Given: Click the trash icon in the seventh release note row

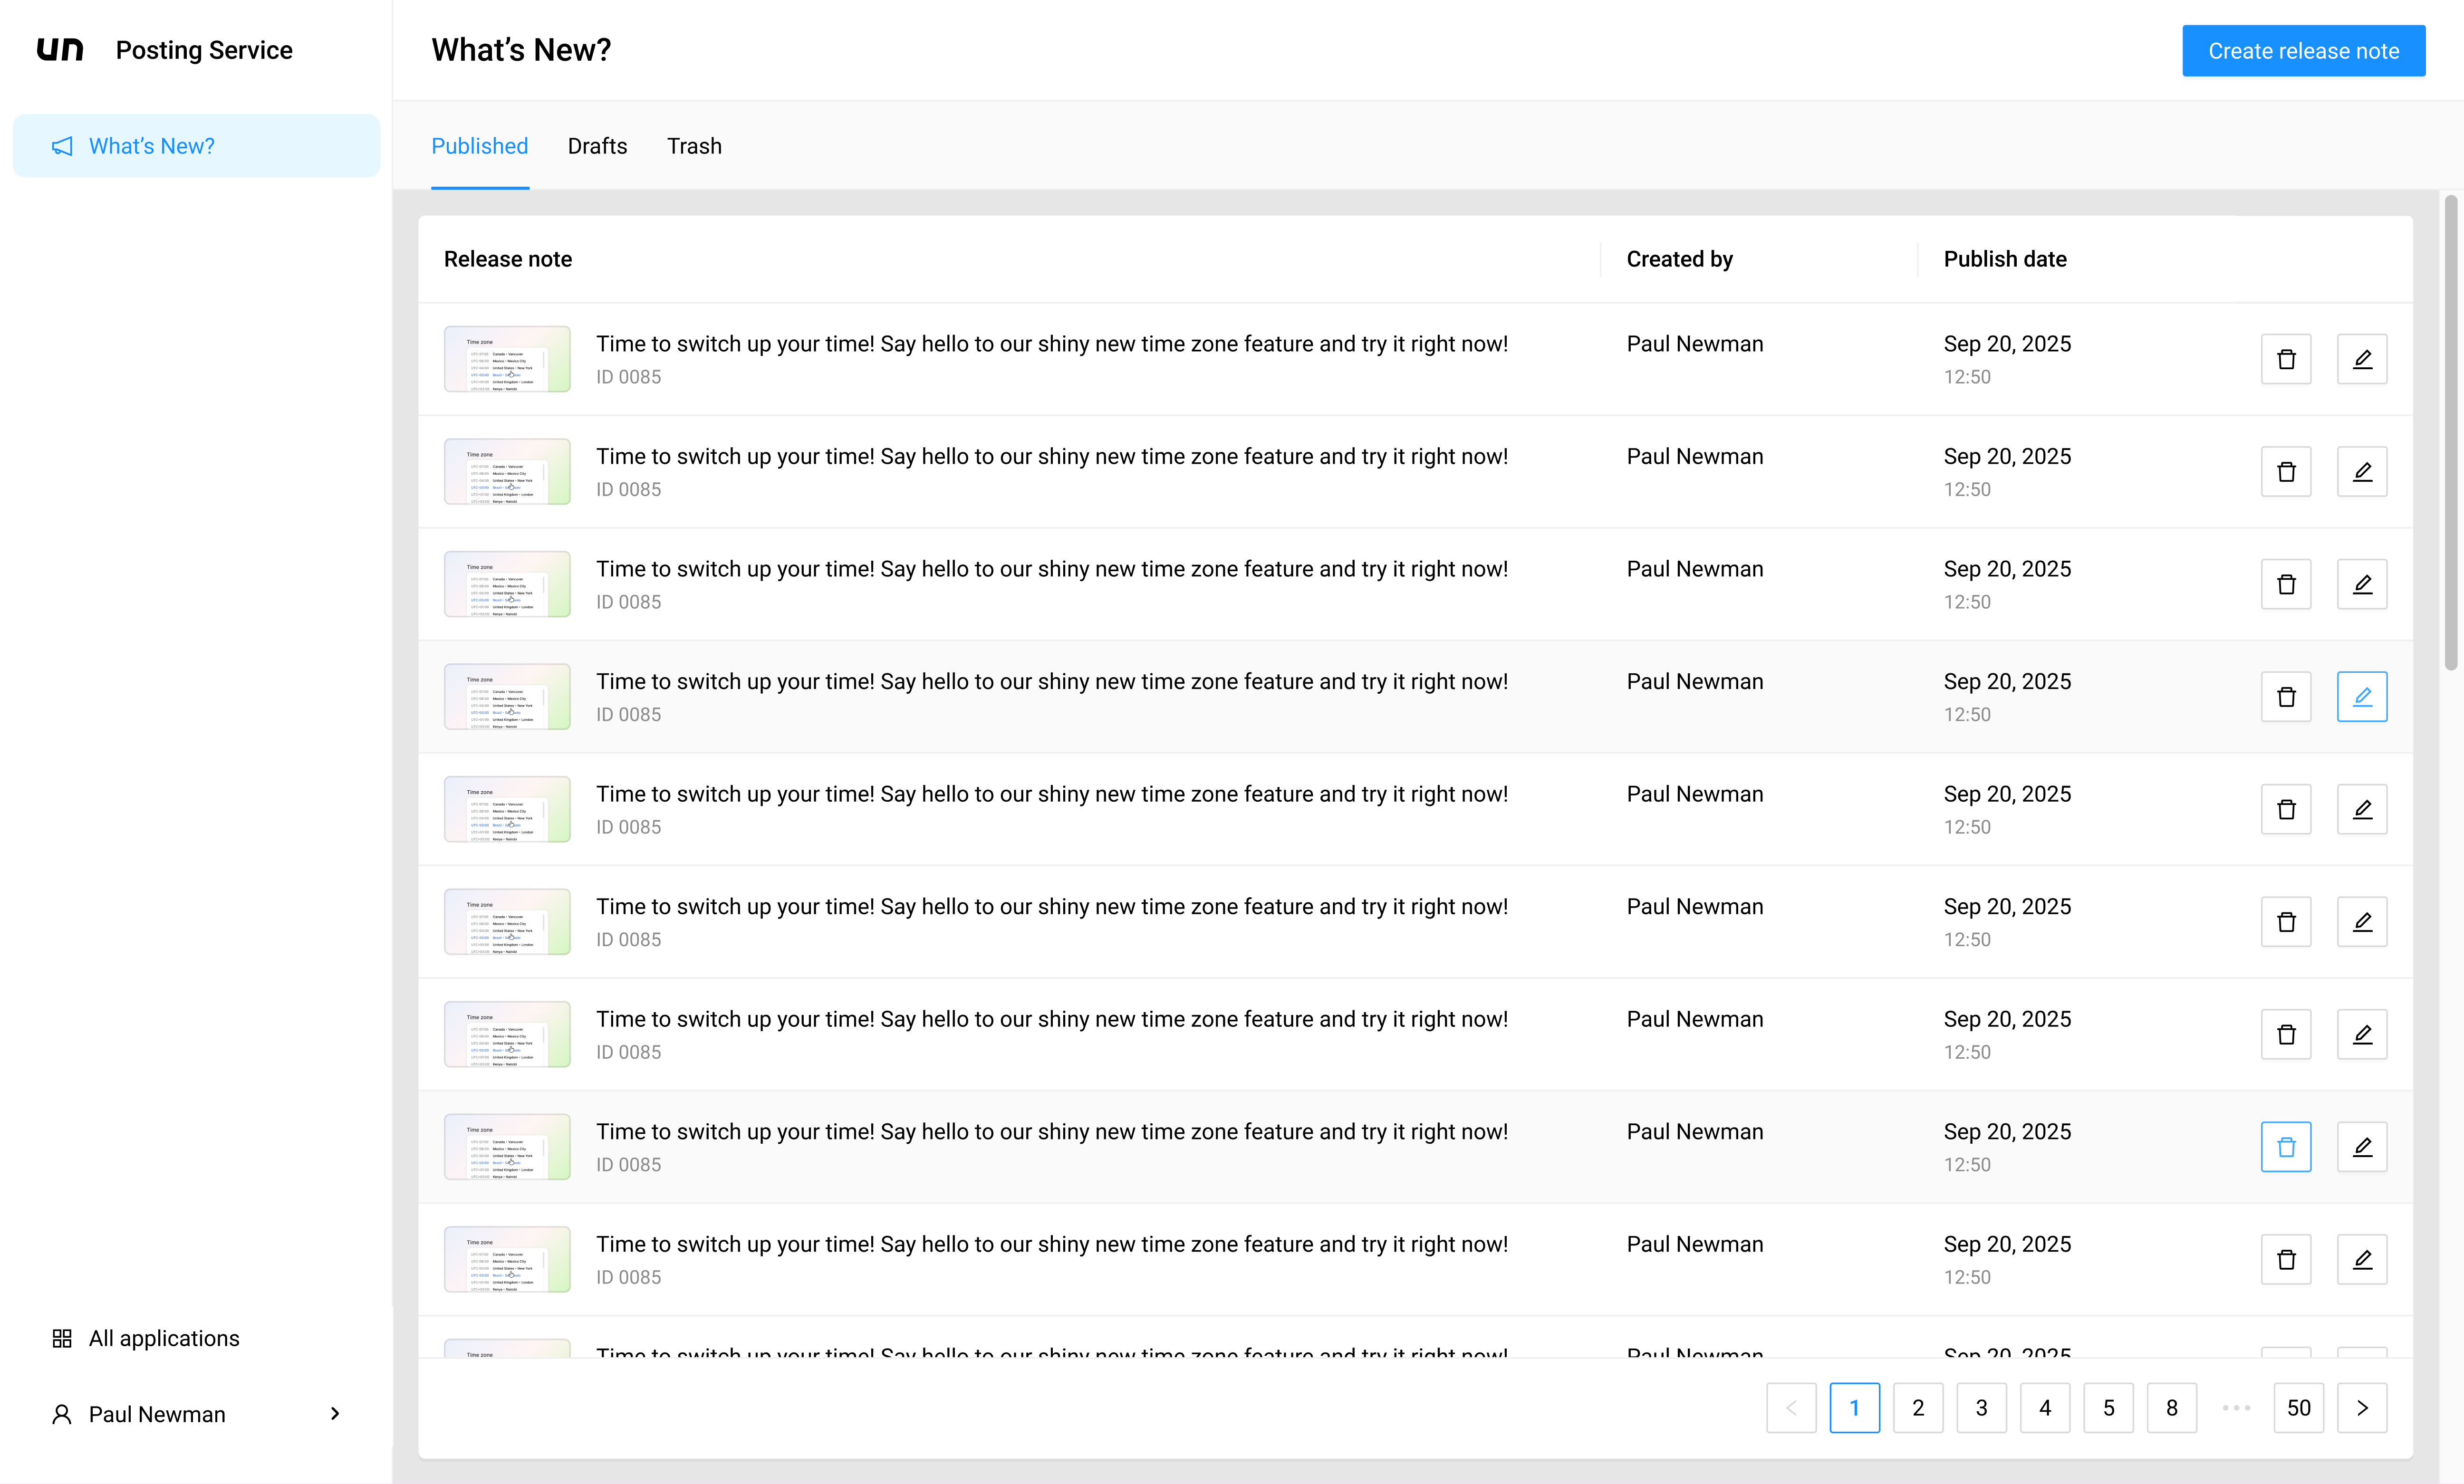Looking at the screenshot, I should tap(2286, 1034).
